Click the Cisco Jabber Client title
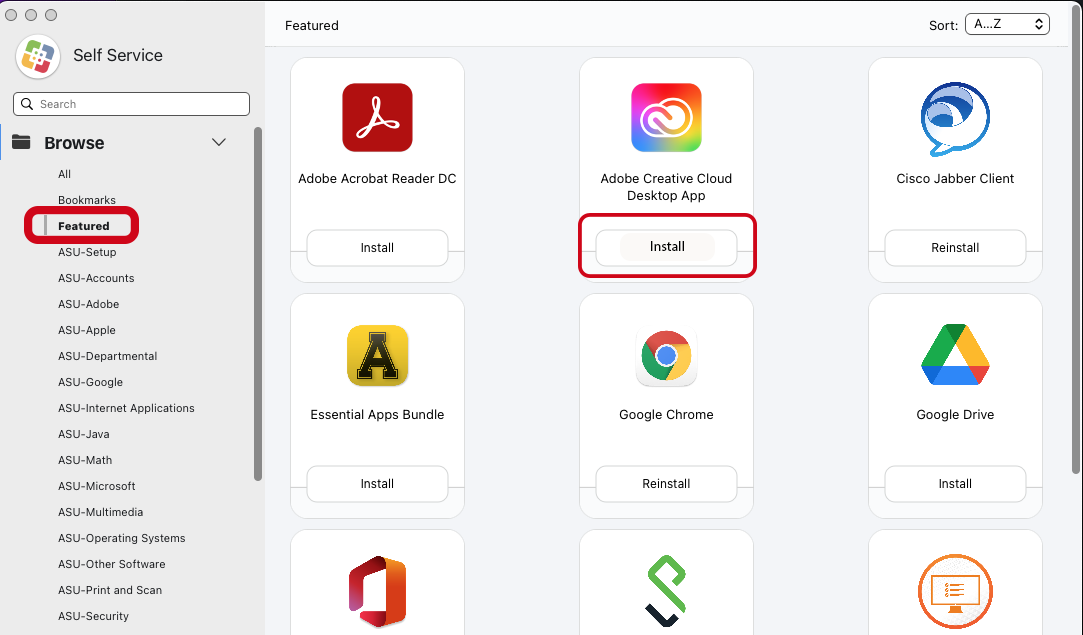This screenshot has width=1083, height=635. tap(955, 178)
